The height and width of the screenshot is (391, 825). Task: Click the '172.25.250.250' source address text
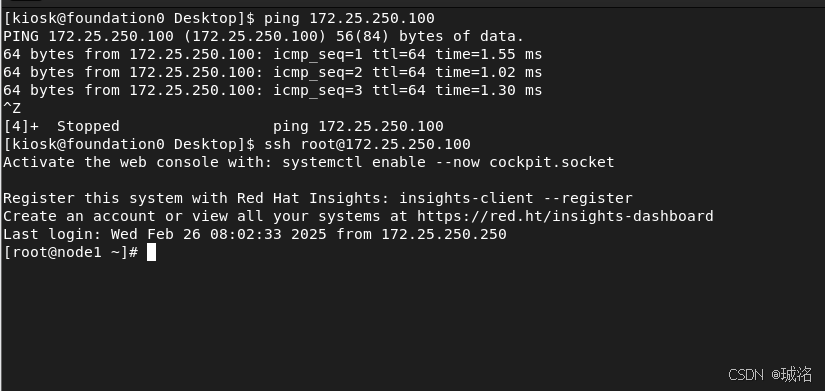444,234
